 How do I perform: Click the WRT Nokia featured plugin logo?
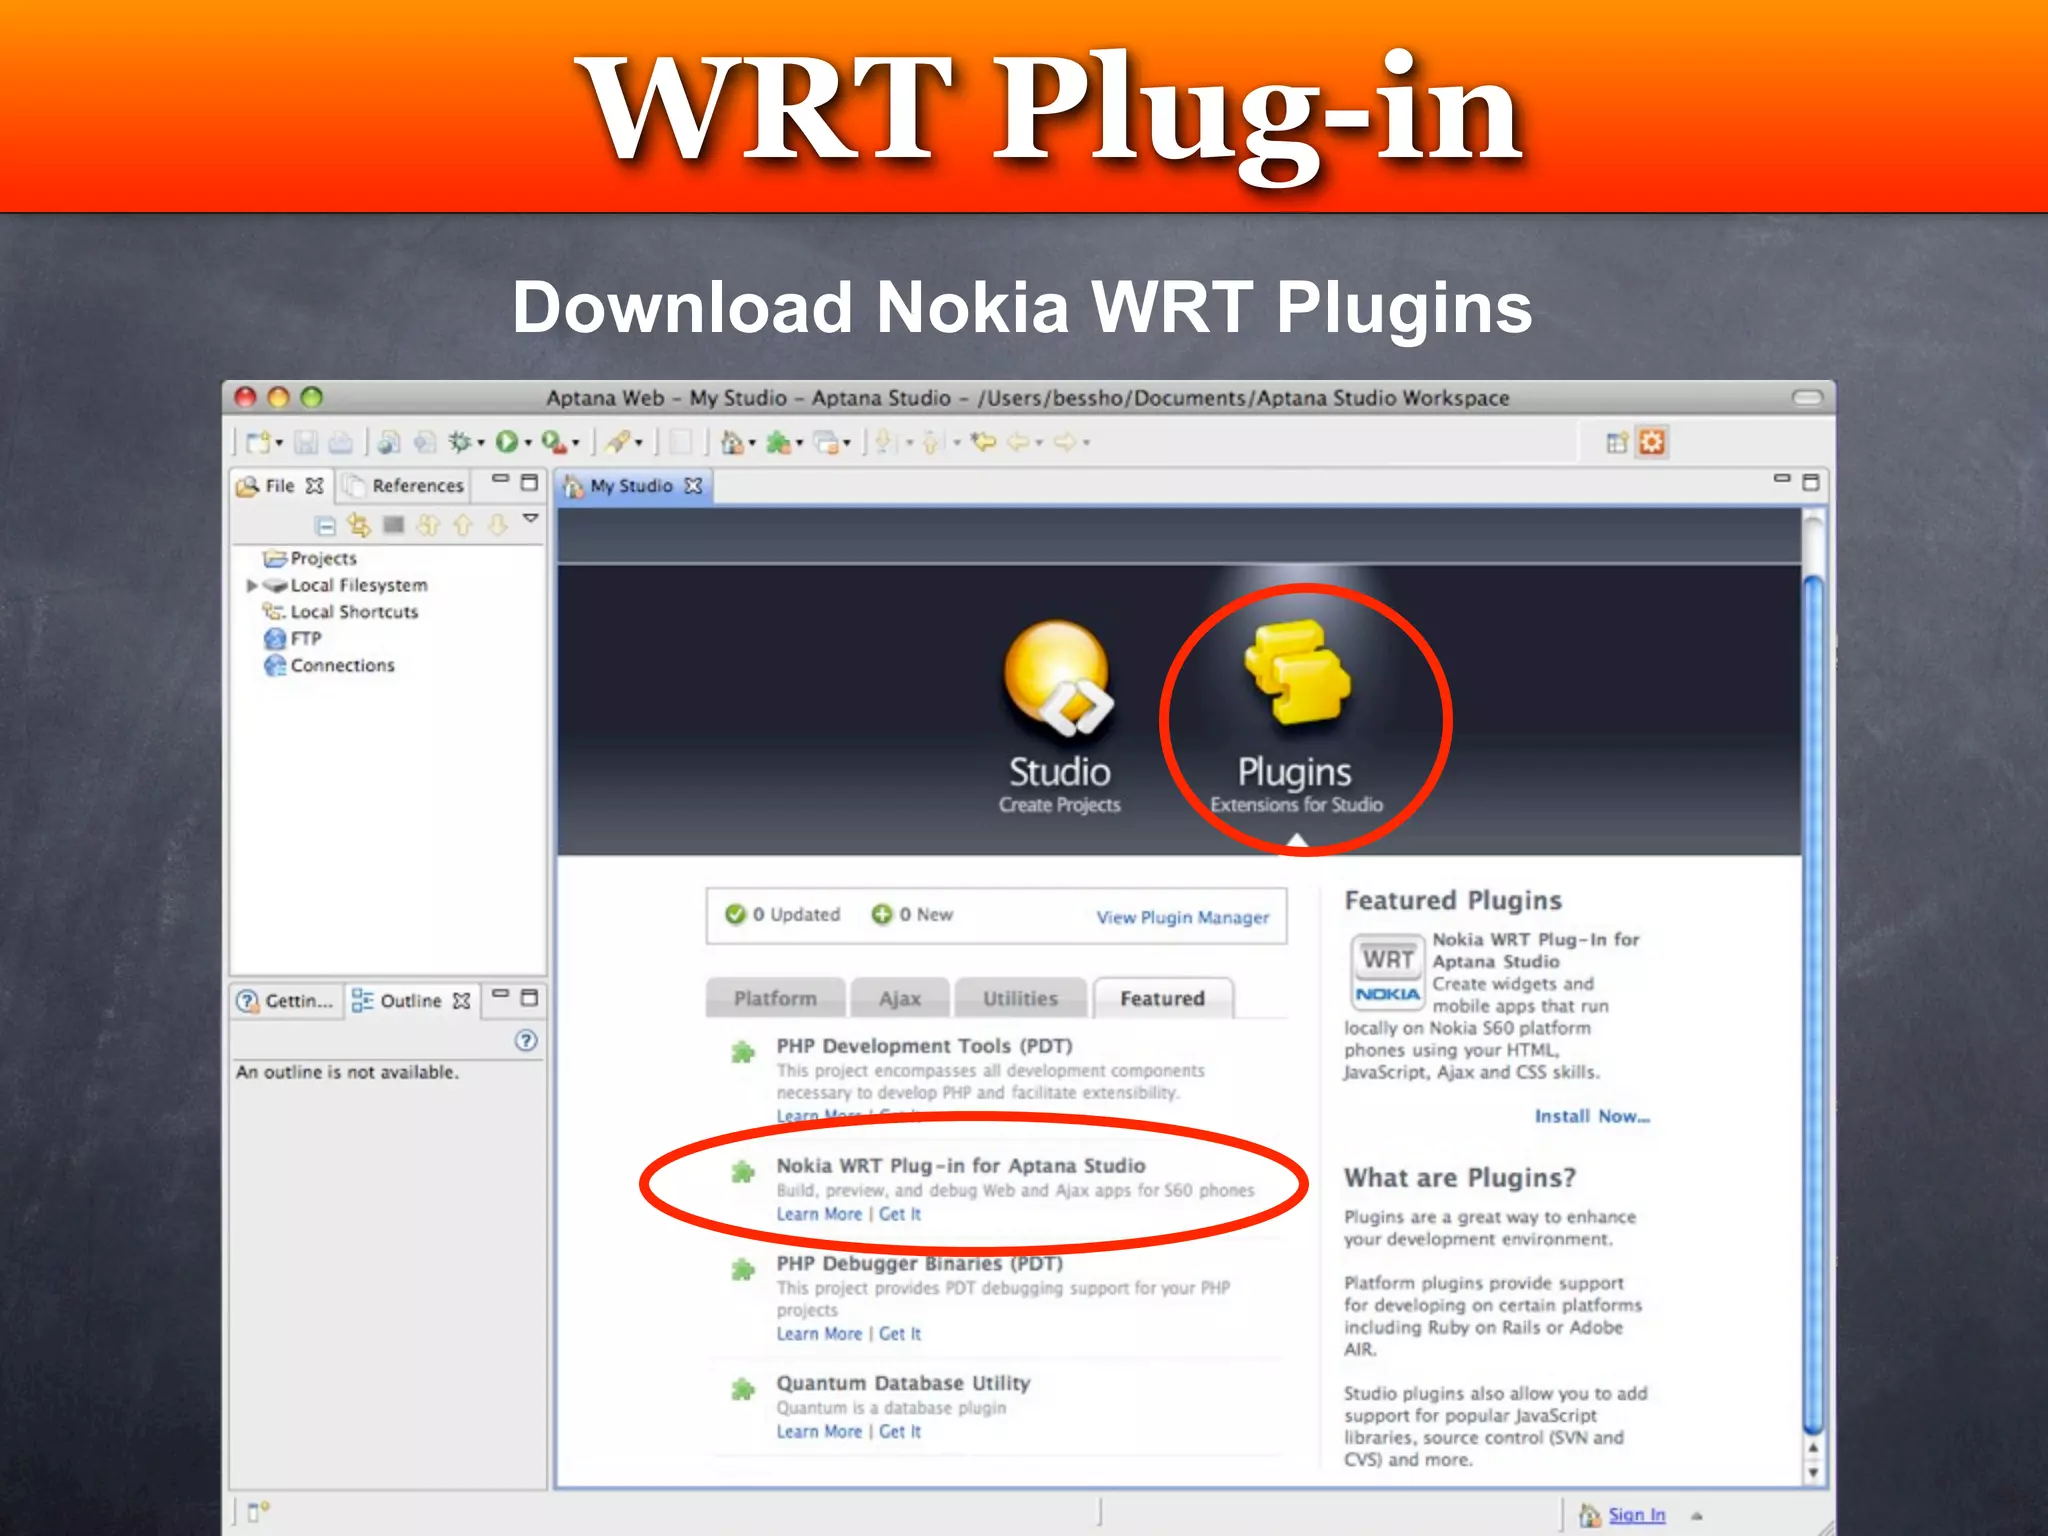pyautogui.click(x=1387, y=971)
